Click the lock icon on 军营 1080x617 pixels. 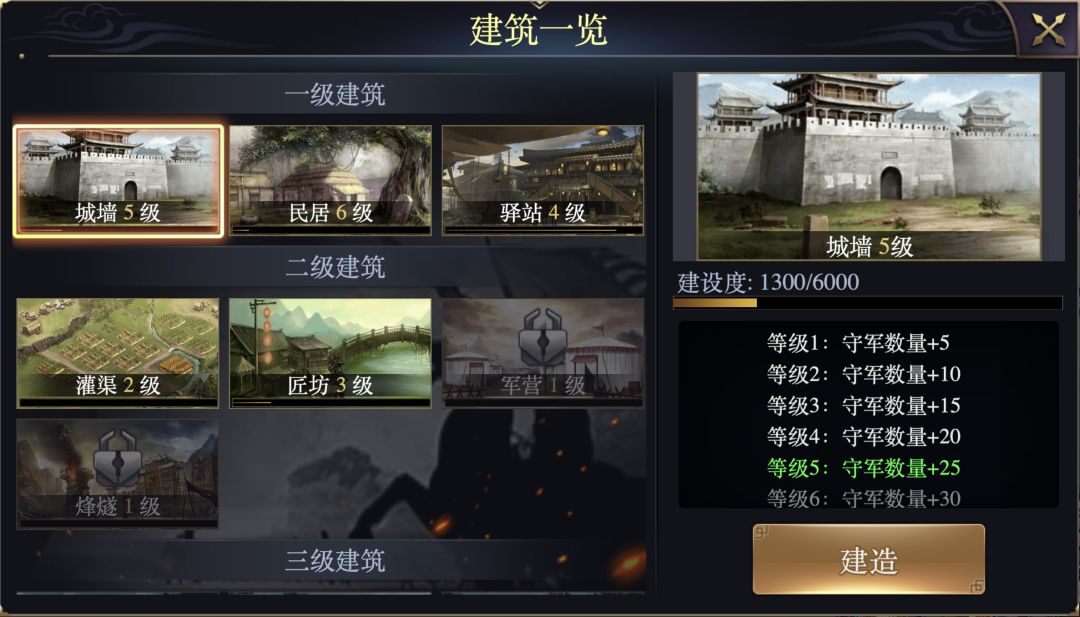(x=543, y=337)
